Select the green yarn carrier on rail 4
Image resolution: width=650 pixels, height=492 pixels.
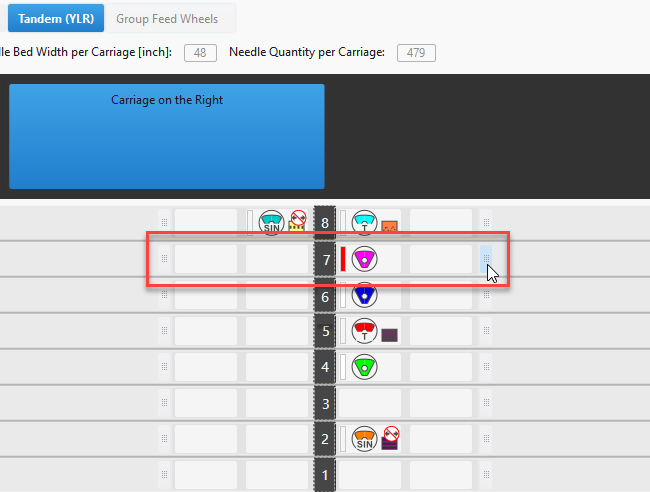click(x=365, y=367)
